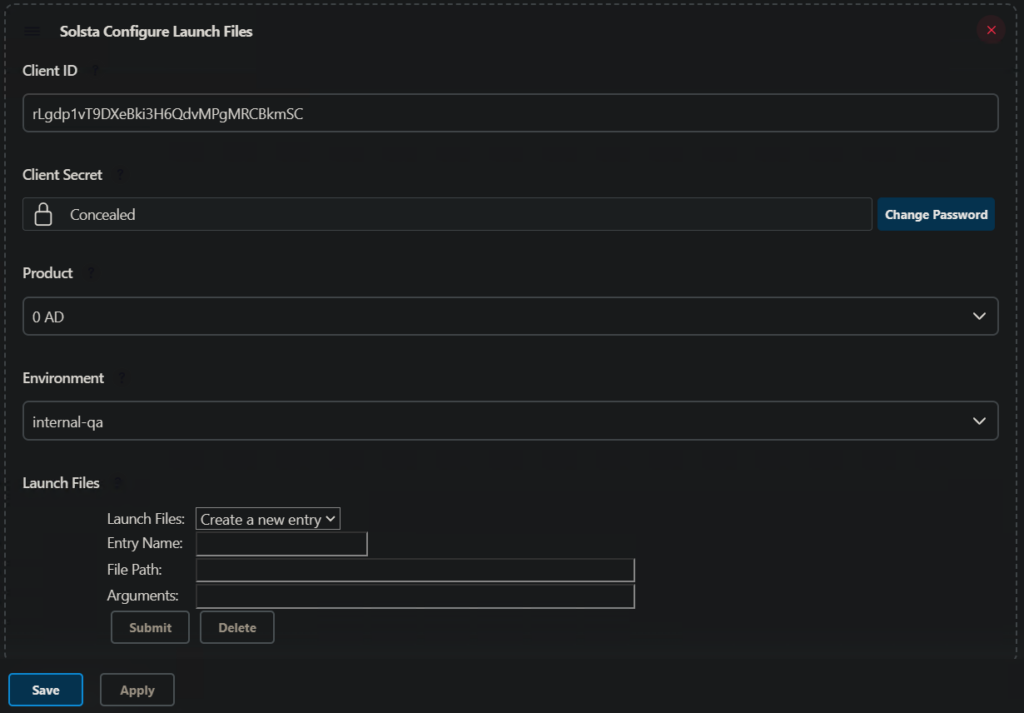Click the Submit button
Viewport: 1024px width, 713px height.
coord(150,627)
